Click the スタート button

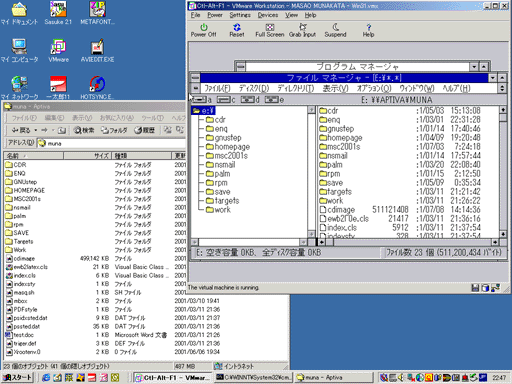[x=17, y=377]
